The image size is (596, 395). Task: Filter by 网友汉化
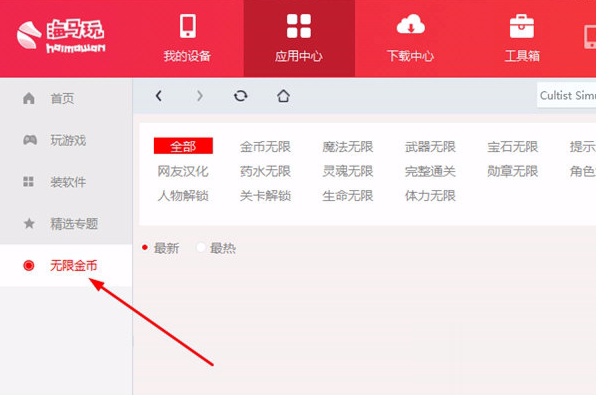tap(183, 171)
